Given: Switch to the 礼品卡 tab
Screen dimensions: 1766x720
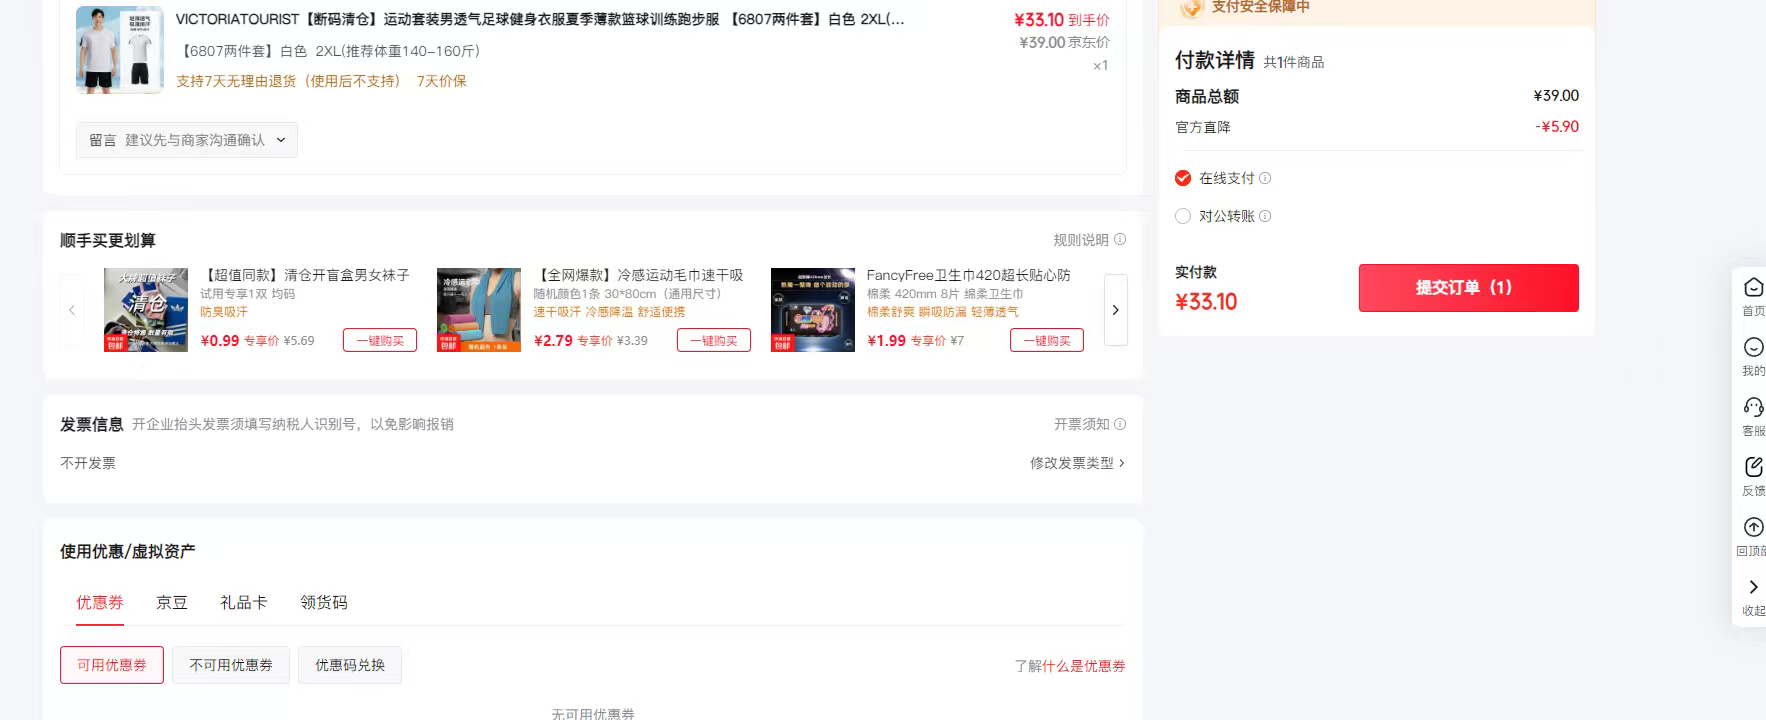Looking at the screenshot, I should pyautogui.click(x=244, y=602).
